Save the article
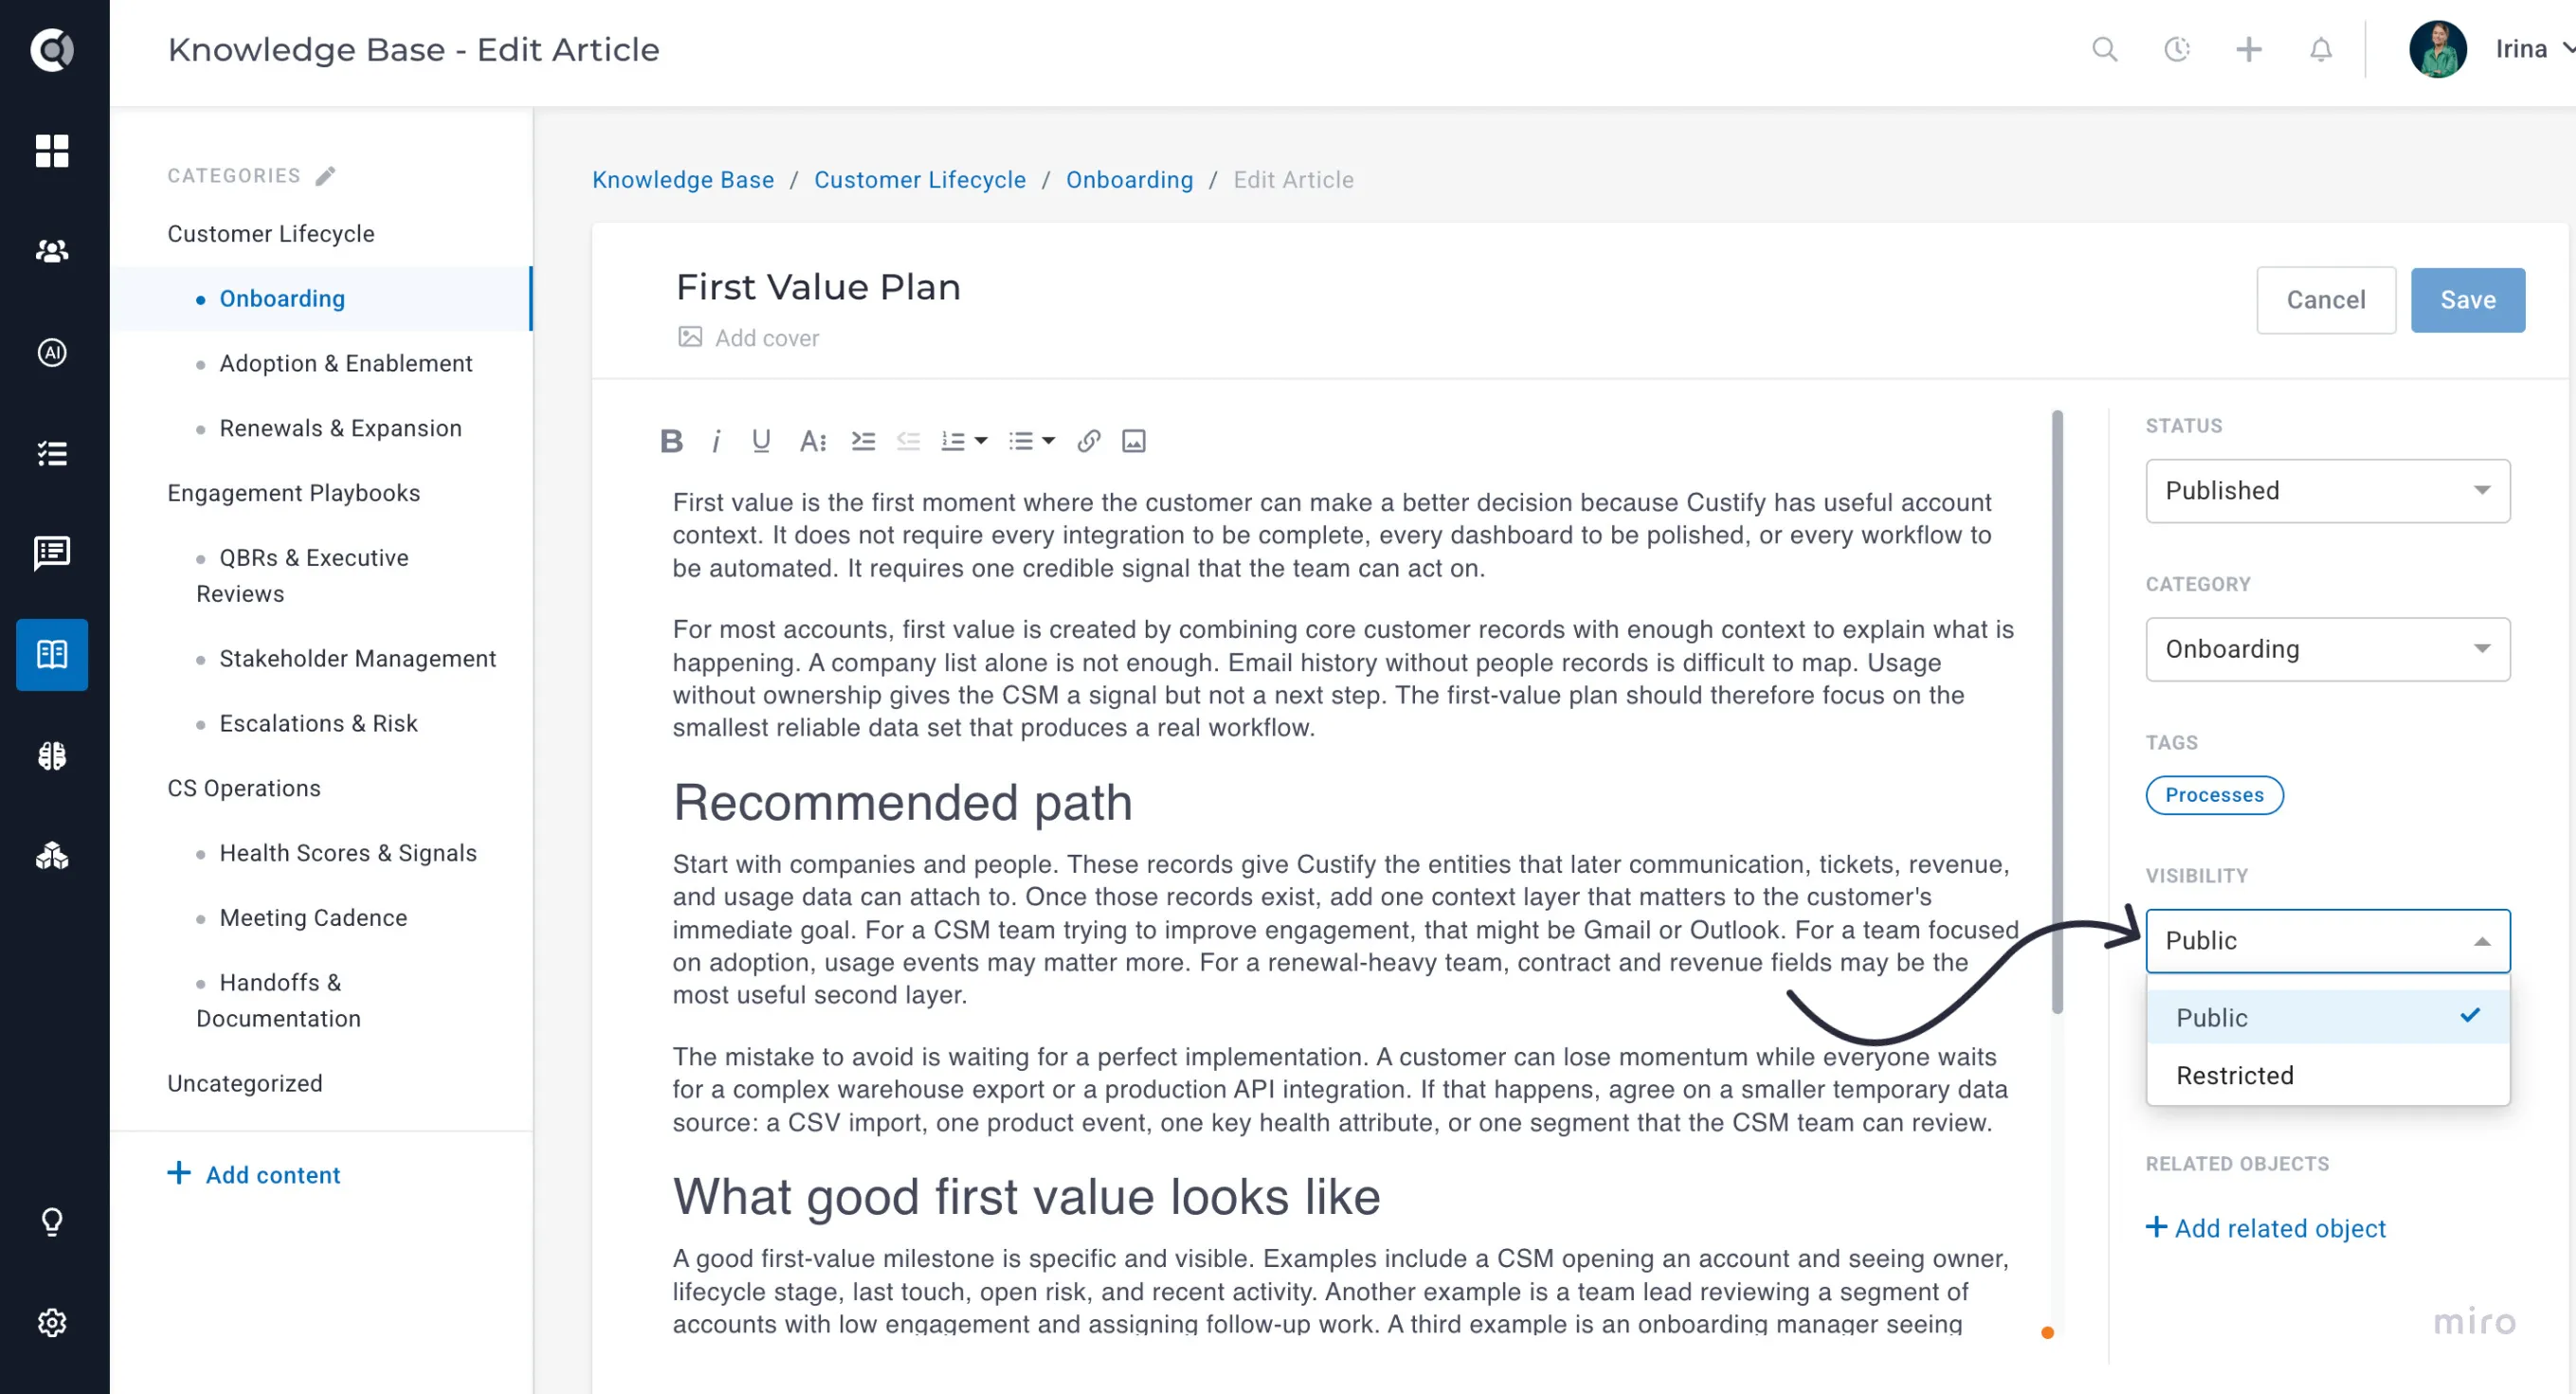2576x1394 pixels. pyautogui.click(x=2467, y=300)
